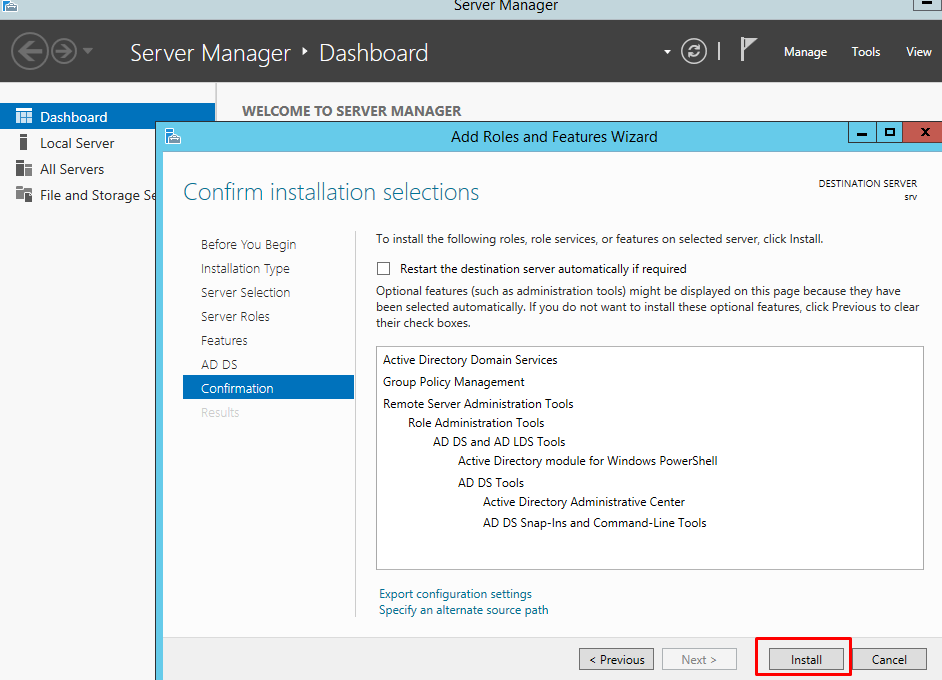Click the AD DS Tools entry
This screenshot has width=942, height=680.
click(491, 483)
